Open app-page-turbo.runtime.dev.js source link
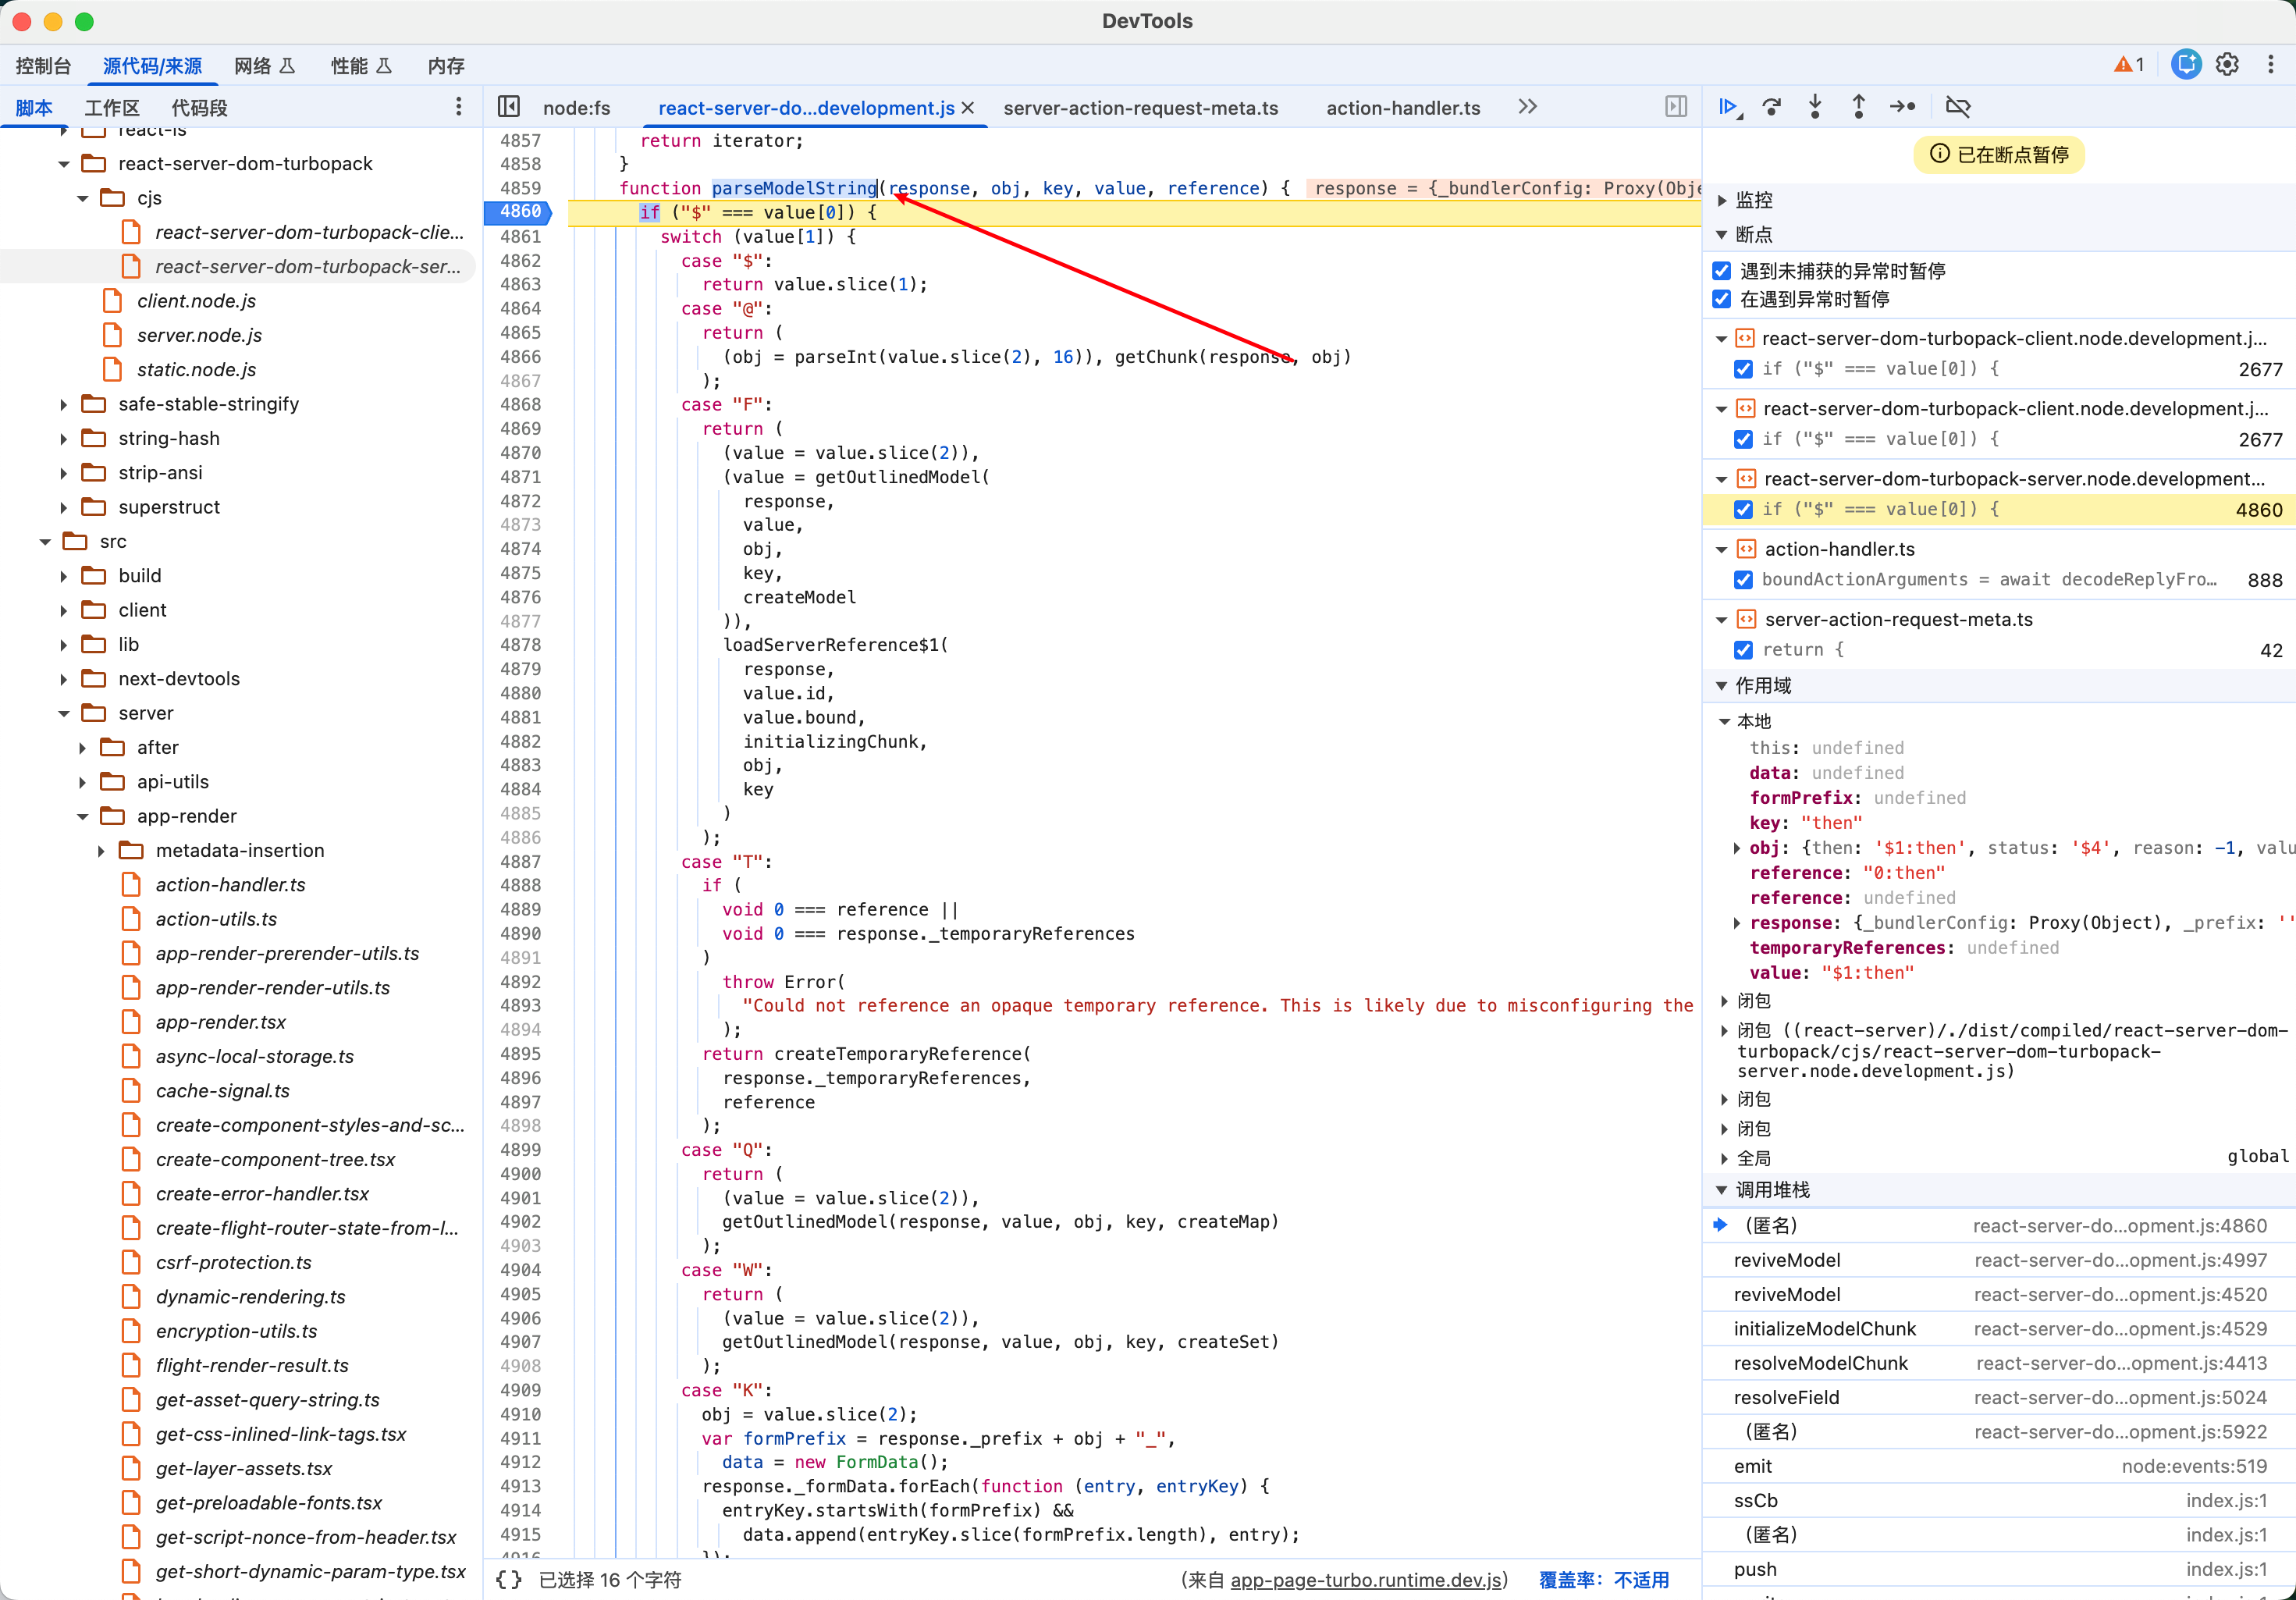 click(1366, 1579)
